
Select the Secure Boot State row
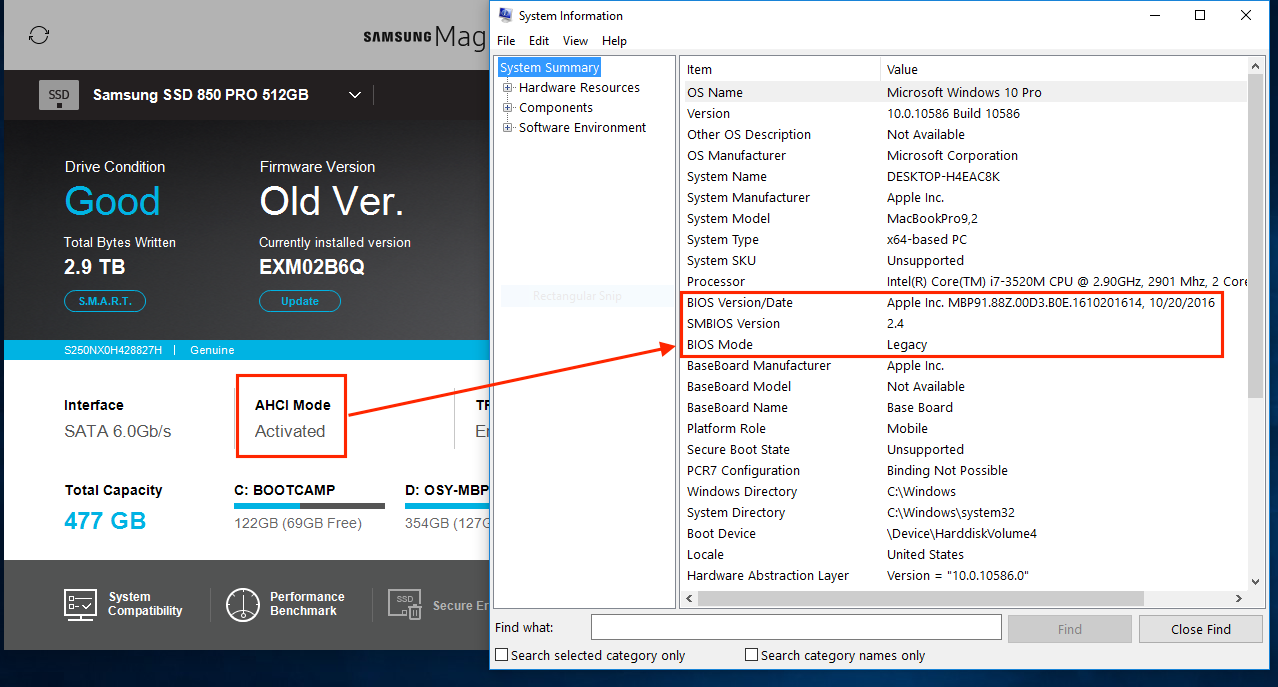[964, 449]
